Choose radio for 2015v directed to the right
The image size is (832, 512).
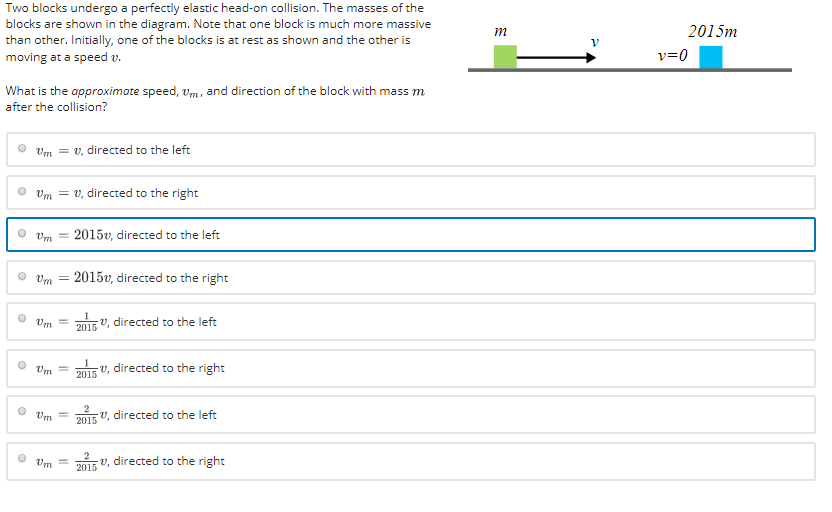tap(22, 278)
